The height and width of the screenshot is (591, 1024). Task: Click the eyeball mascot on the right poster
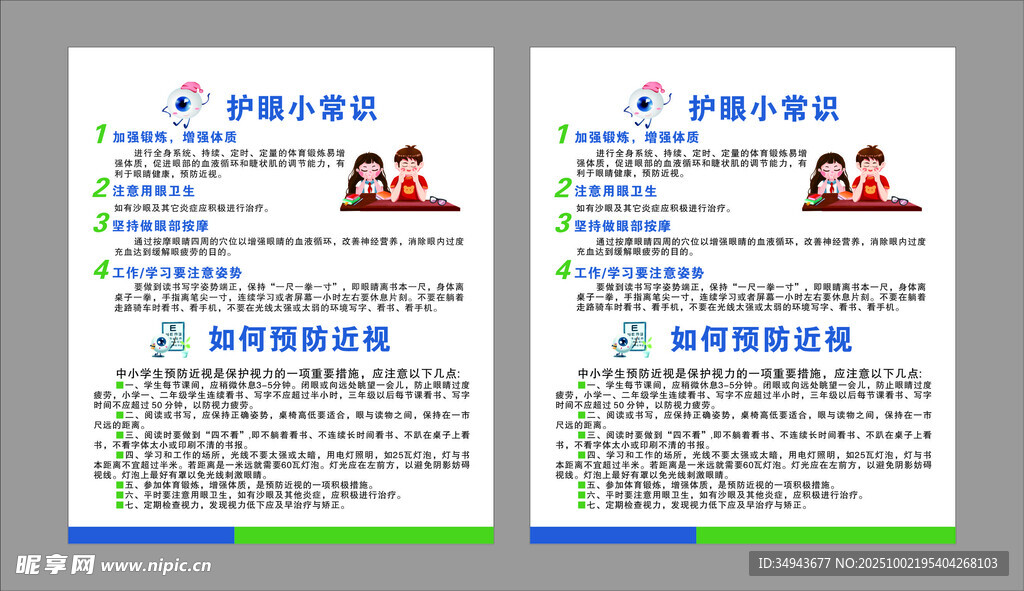pos(649,104)
